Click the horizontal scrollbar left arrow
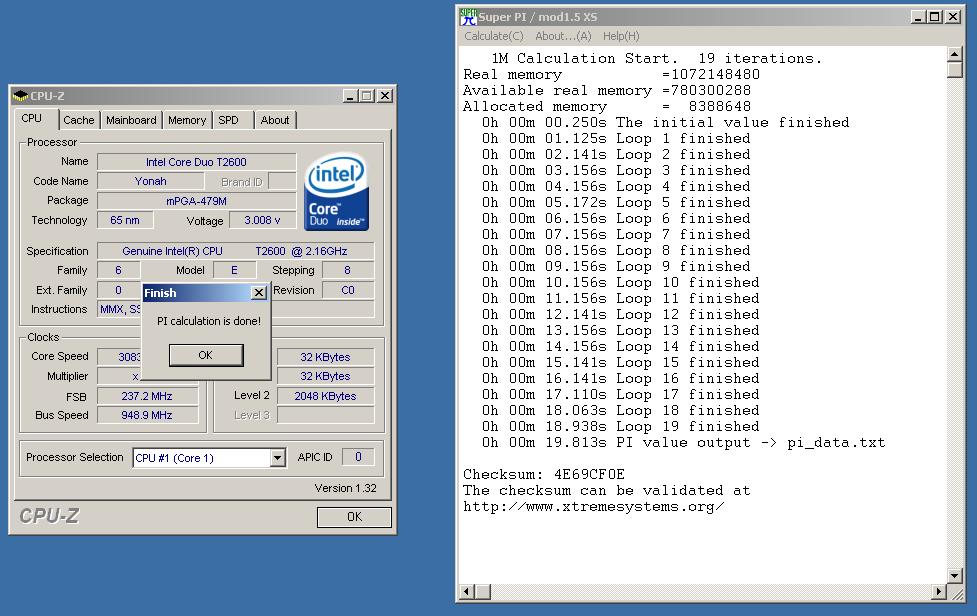Screen dimensions: 977x616 pyautogui.click(x=467, y=591)
